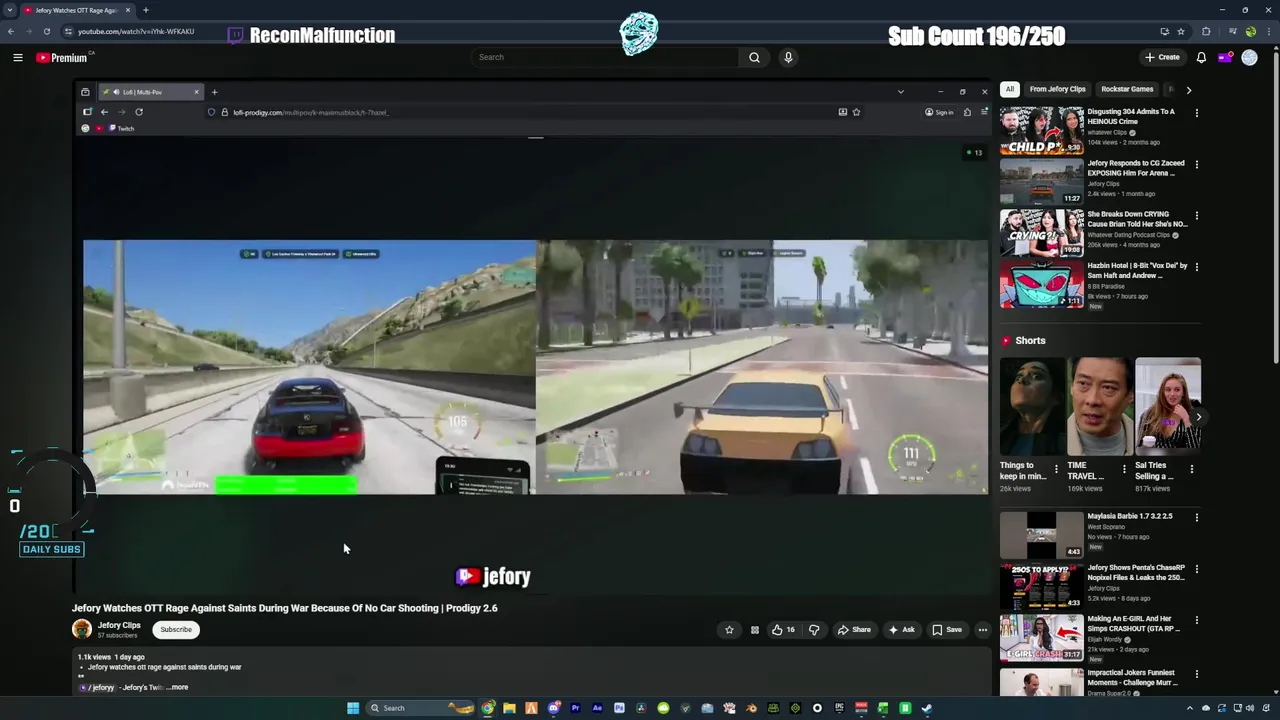The width and height of the screenshot is (1280, 720).
Task: Save the video to playlist
Action: tap(947, 630)
